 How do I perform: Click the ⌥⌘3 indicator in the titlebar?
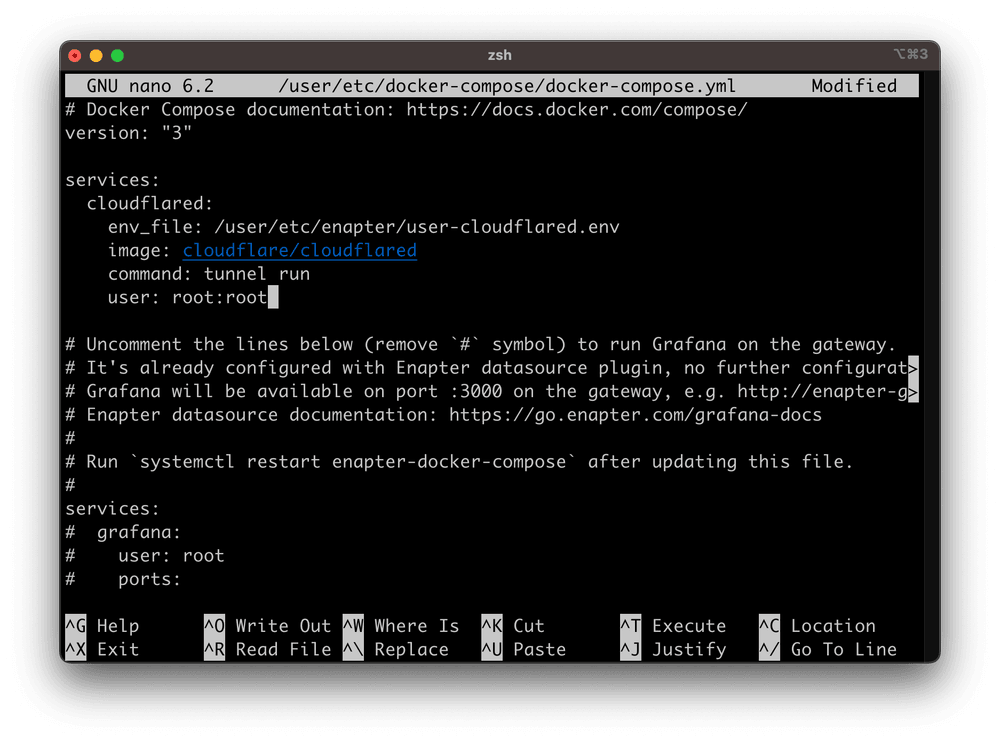click(911, 55)
